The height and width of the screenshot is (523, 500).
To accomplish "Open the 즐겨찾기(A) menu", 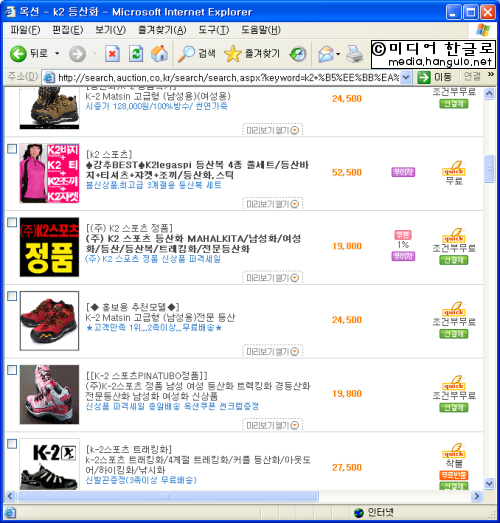I will pos(162,30).
